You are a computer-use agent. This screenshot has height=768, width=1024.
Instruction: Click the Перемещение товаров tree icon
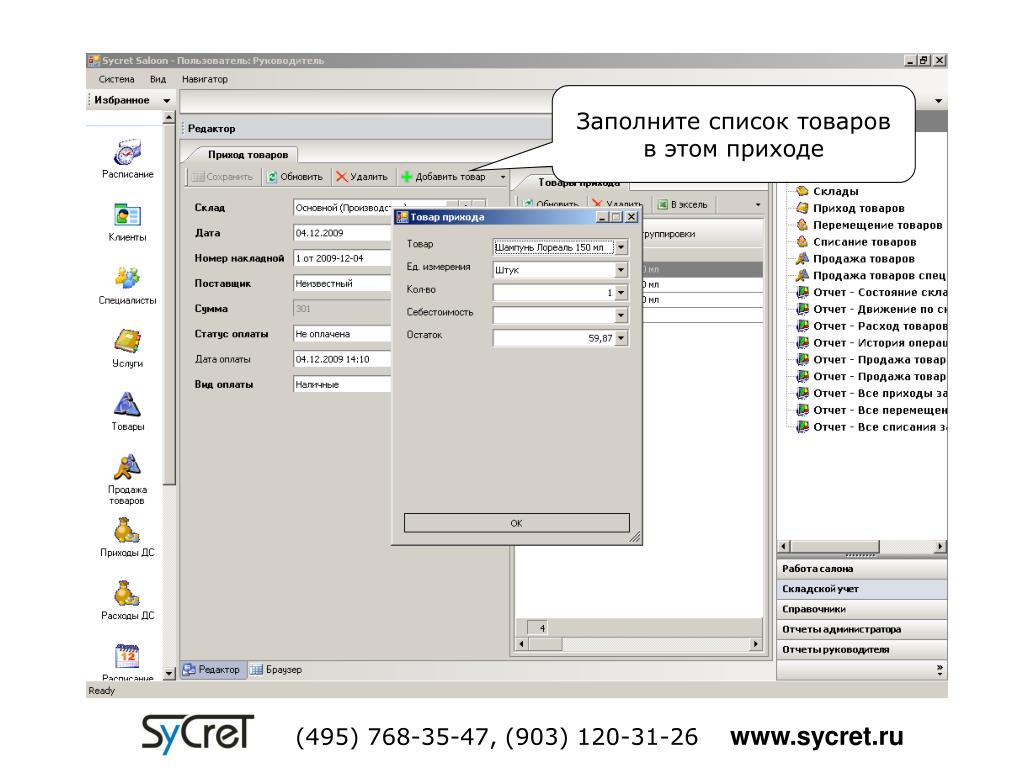[802, 225]
